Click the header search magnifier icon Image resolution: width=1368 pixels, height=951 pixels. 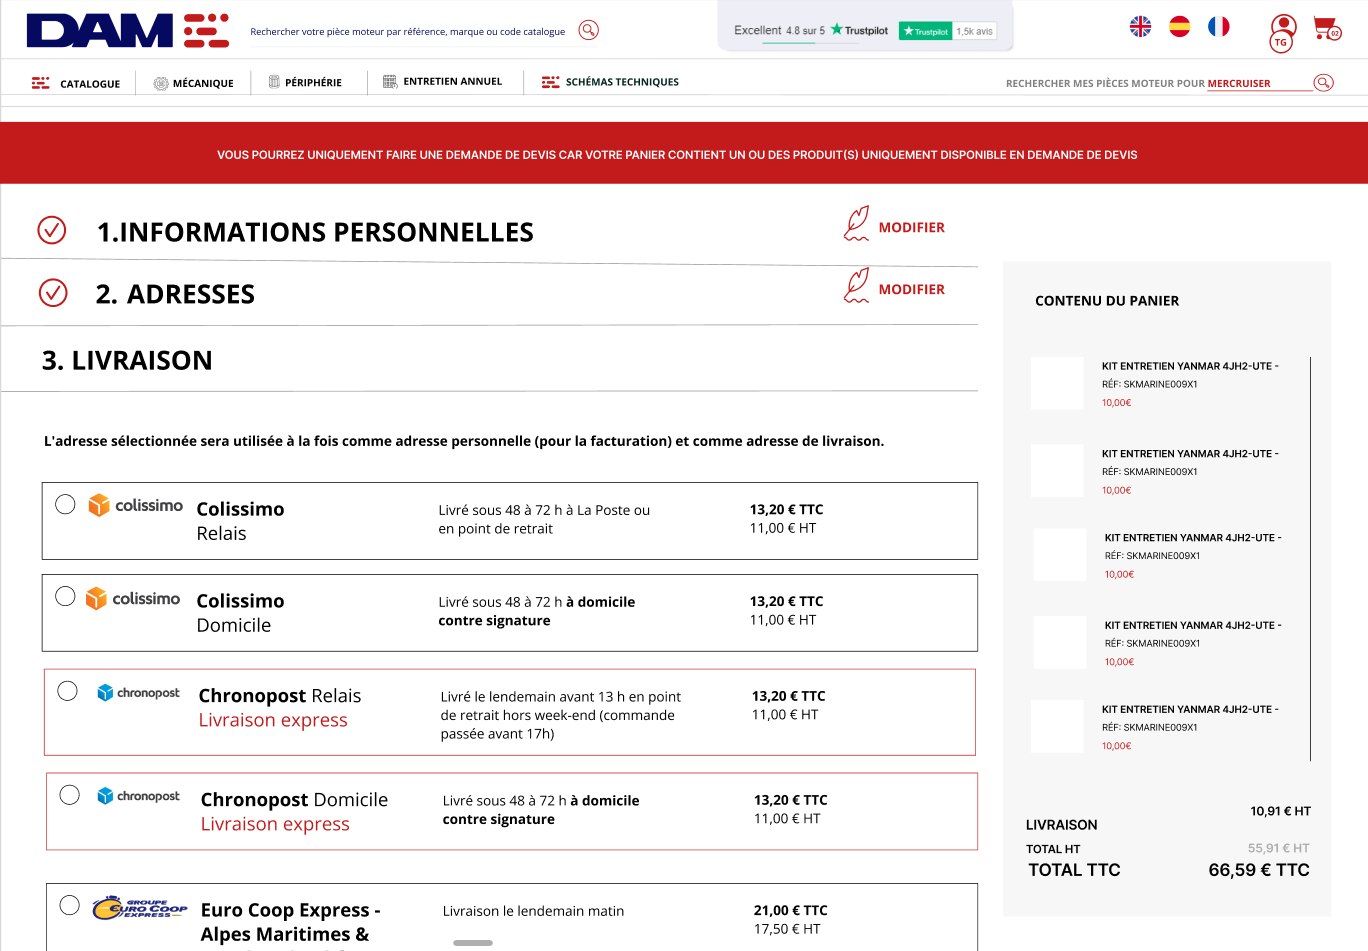click(x=589, y=30)
